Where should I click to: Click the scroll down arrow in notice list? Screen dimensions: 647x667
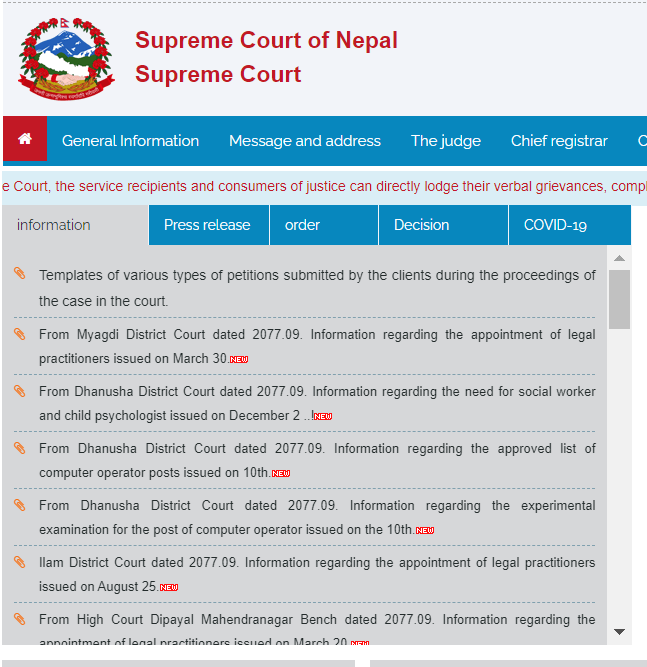(x=619, y=632)
